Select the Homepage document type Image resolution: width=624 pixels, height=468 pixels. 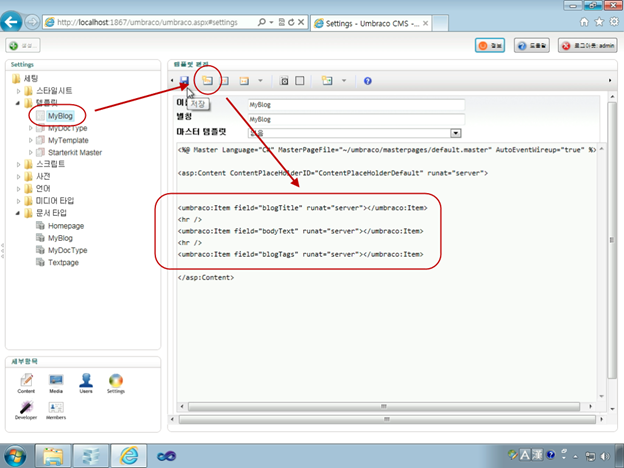coord(66,226)
